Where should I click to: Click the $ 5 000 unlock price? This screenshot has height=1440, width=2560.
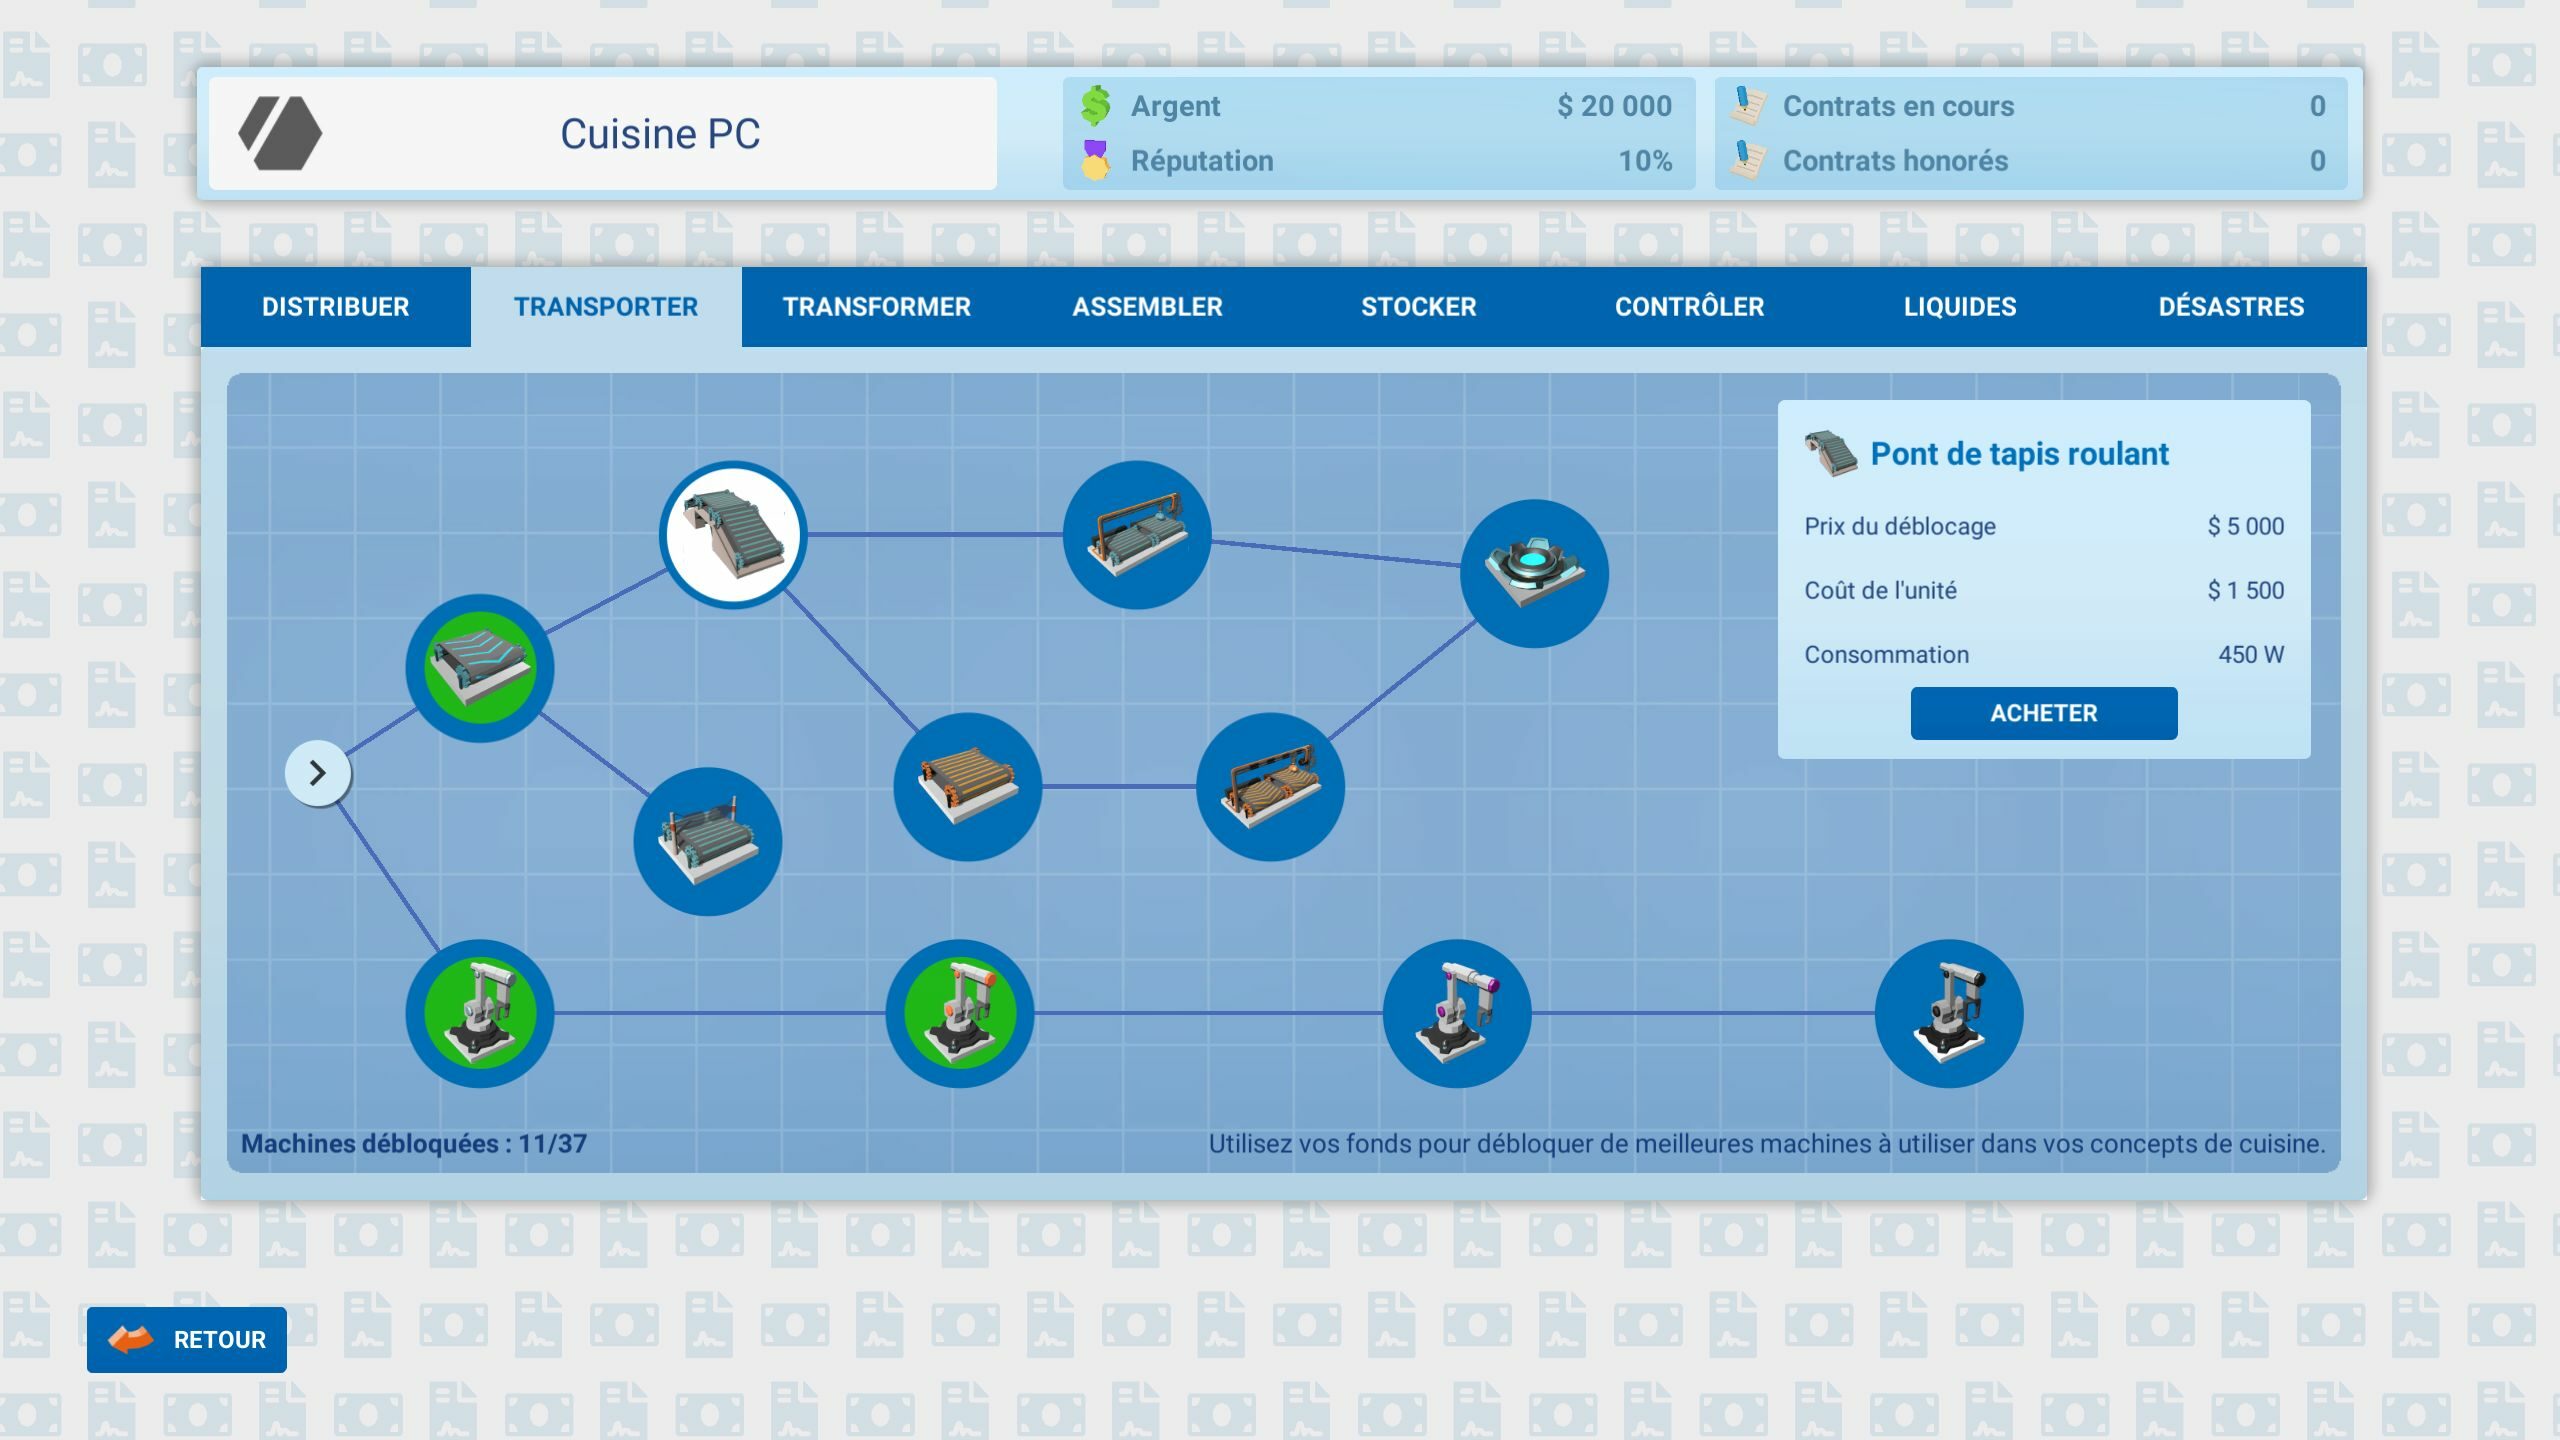[2246, 526]
